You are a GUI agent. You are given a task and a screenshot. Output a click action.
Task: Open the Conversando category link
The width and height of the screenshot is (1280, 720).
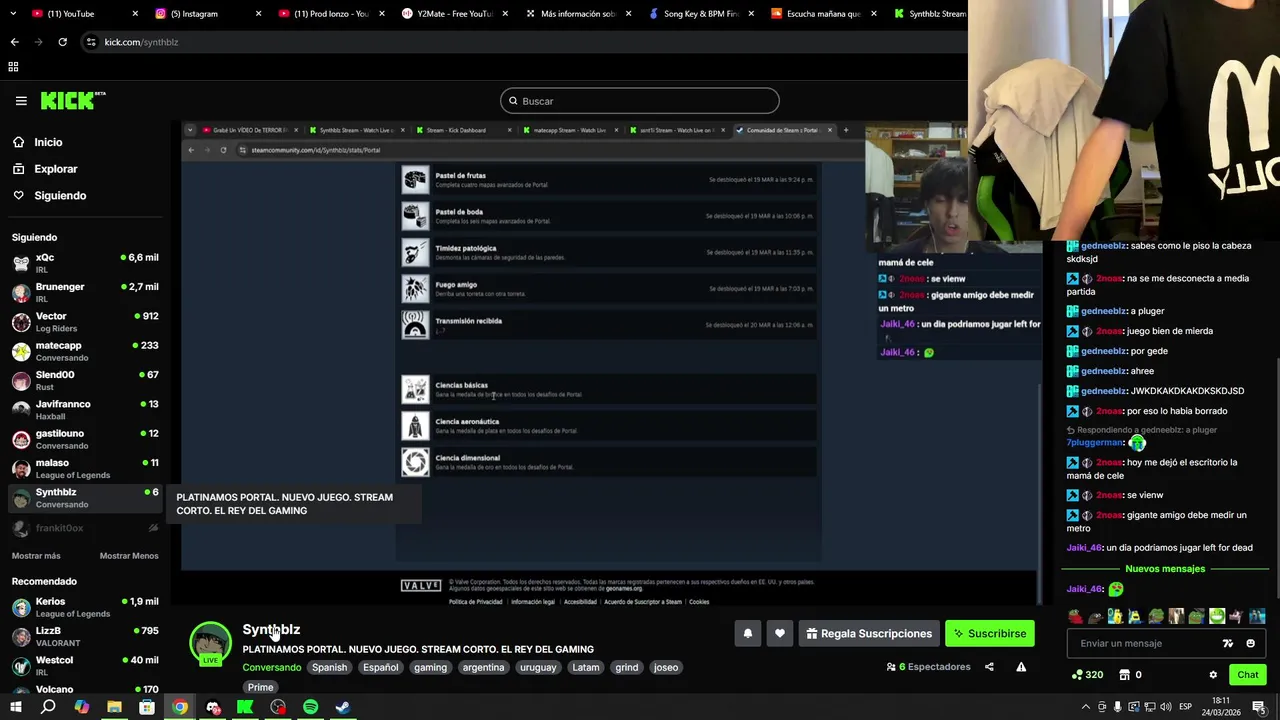[x=271, y=667]
